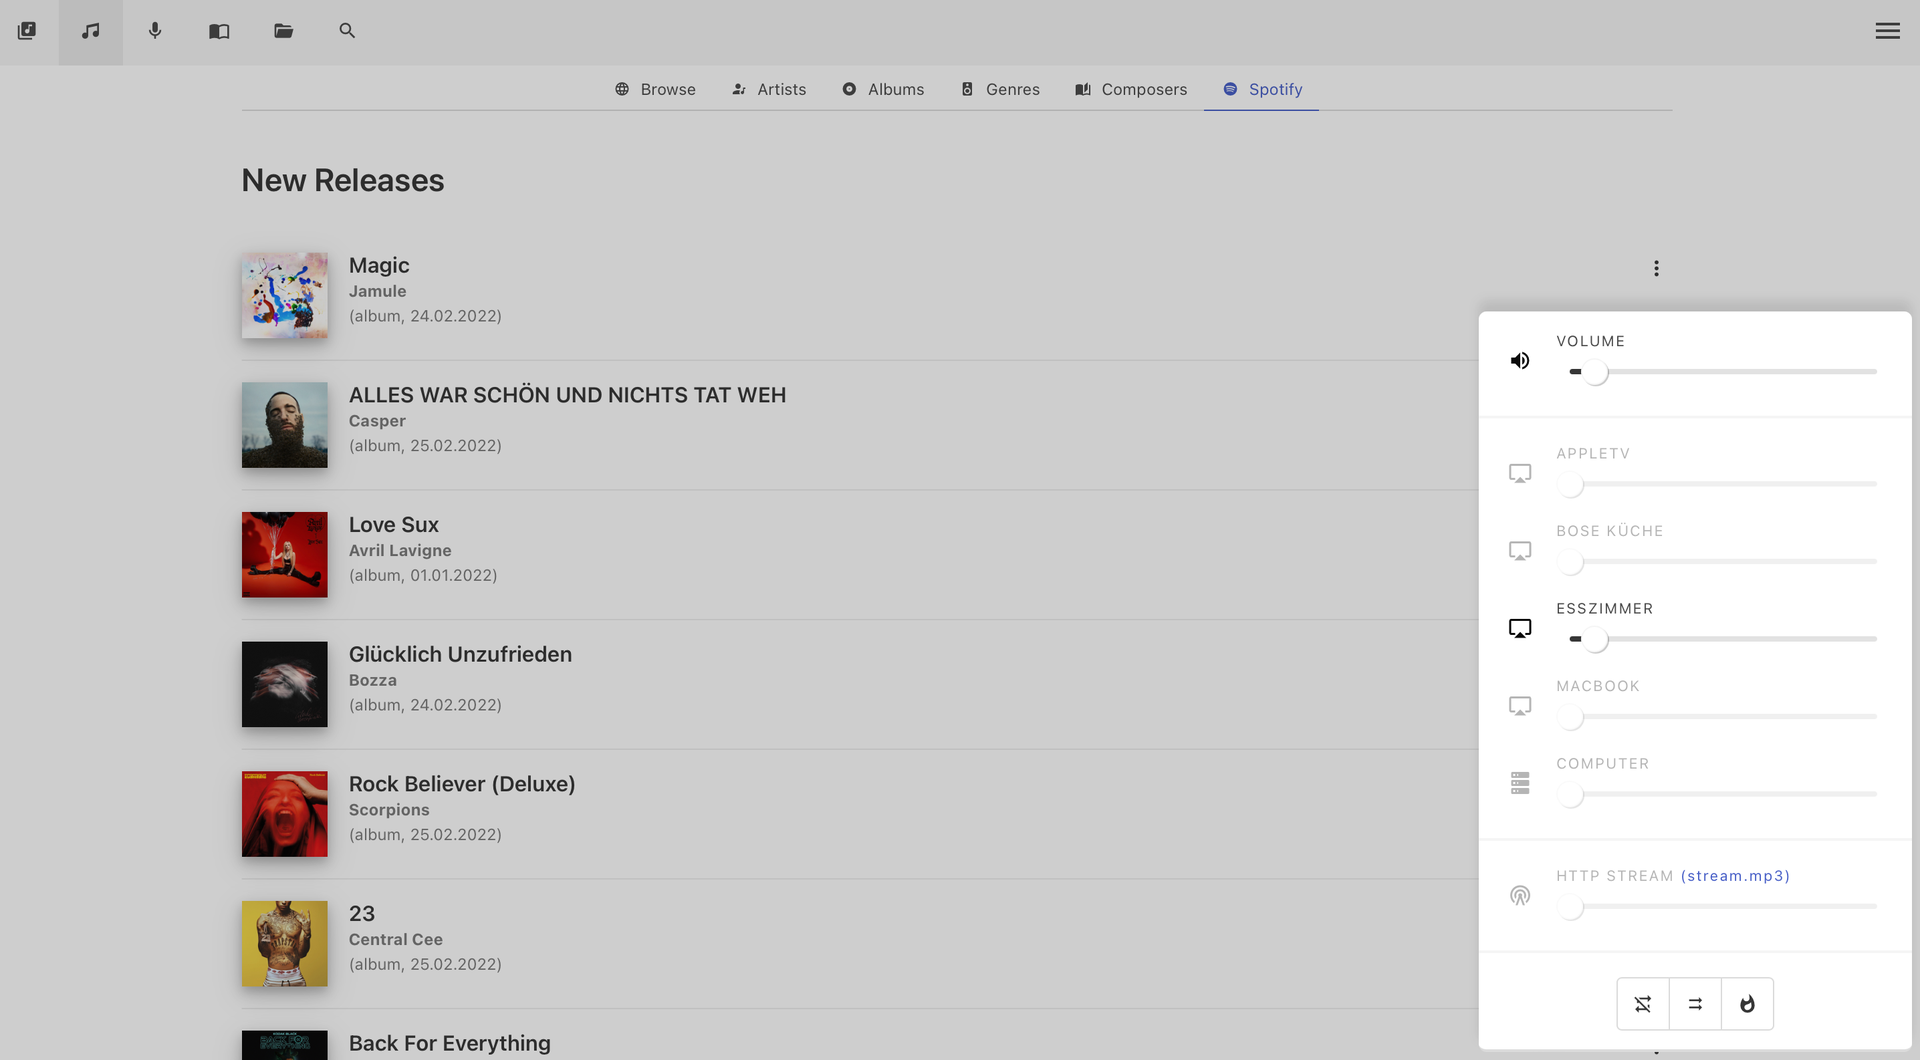Select the music note icon
The height and width of the screenshot is (1060, 1920).
pos(91,31)
